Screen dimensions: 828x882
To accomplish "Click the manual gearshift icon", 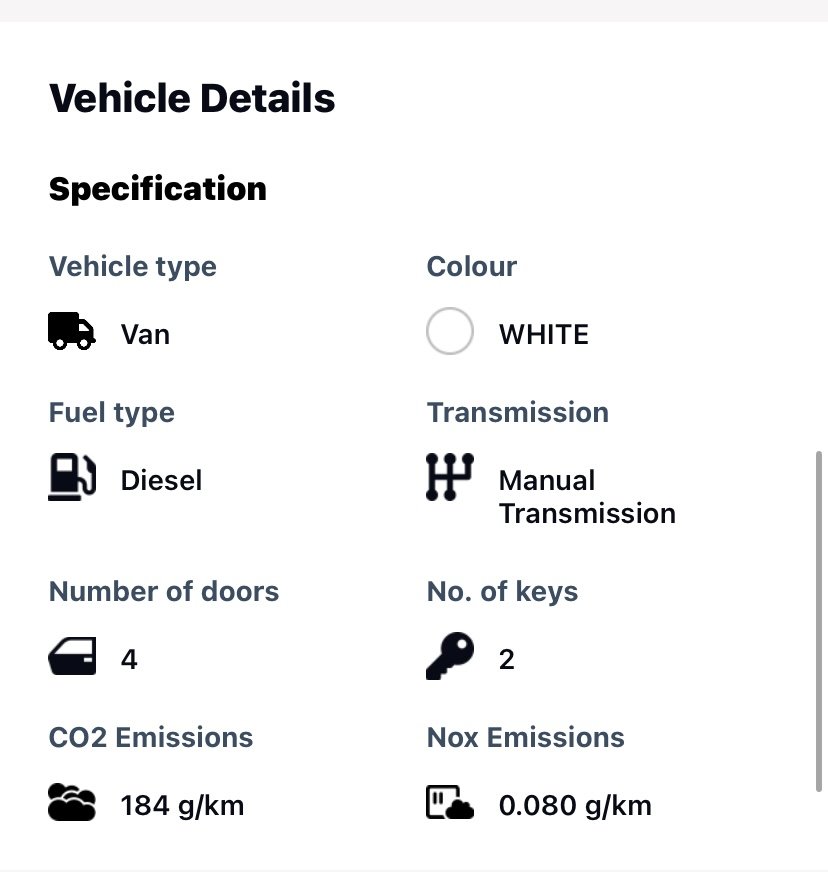I will click(x=449, y=477).
